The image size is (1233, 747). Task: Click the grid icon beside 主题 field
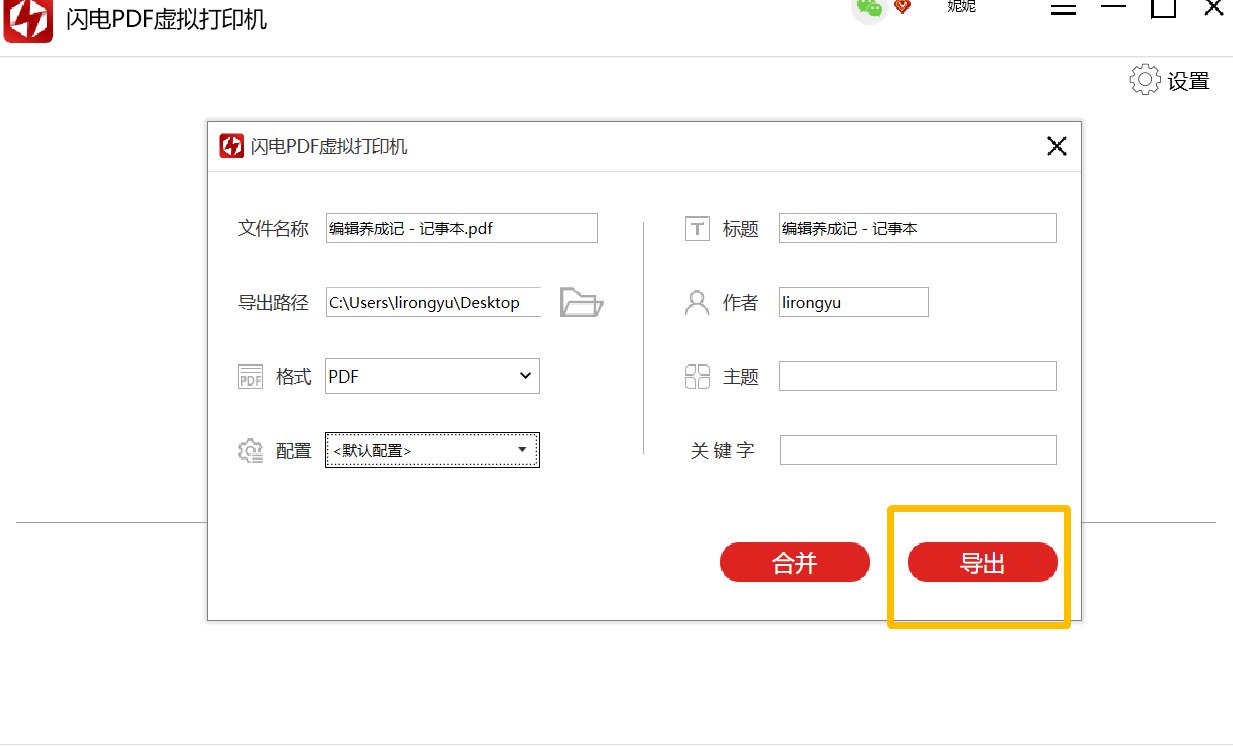[x=697, y=376]
